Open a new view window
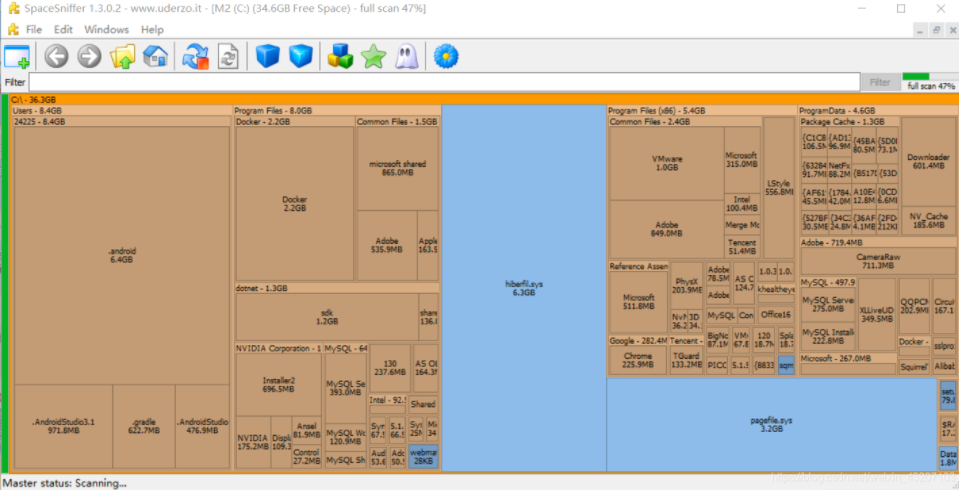This screenshot has width=959, height=490. pyautogui.click(x=17, y=57)
